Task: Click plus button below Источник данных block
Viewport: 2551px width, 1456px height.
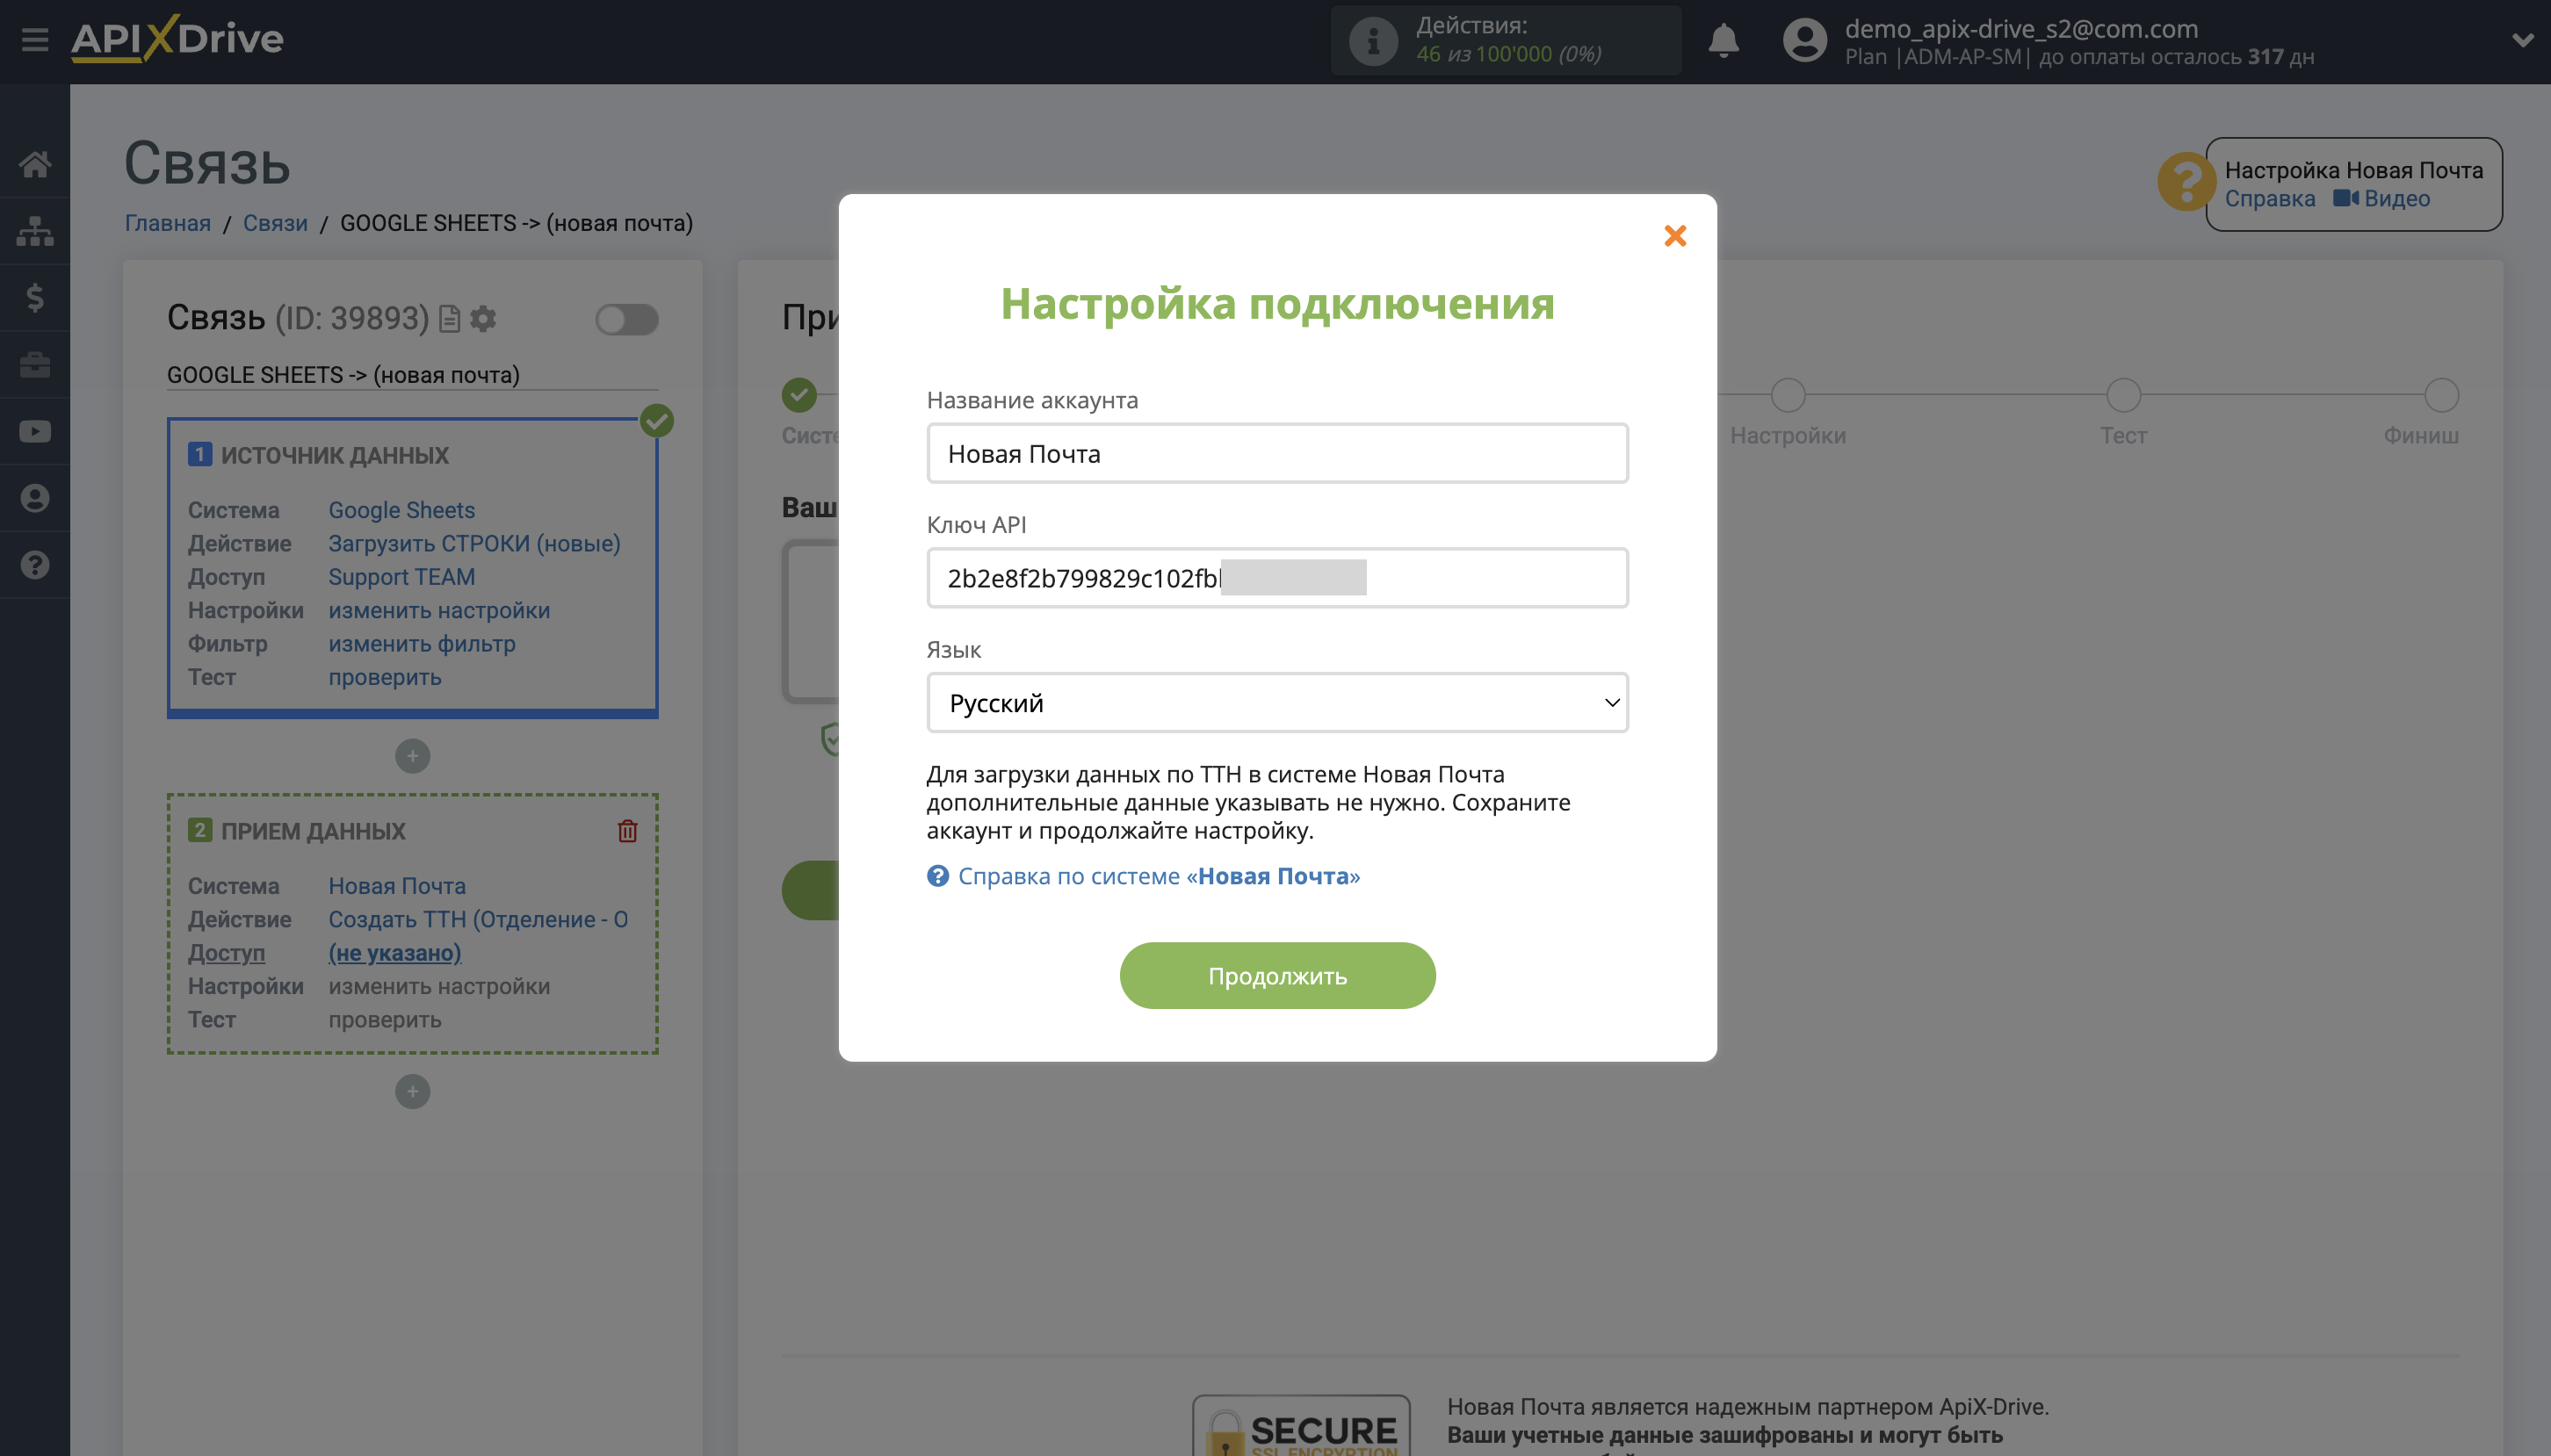Action: click(412, 756)
